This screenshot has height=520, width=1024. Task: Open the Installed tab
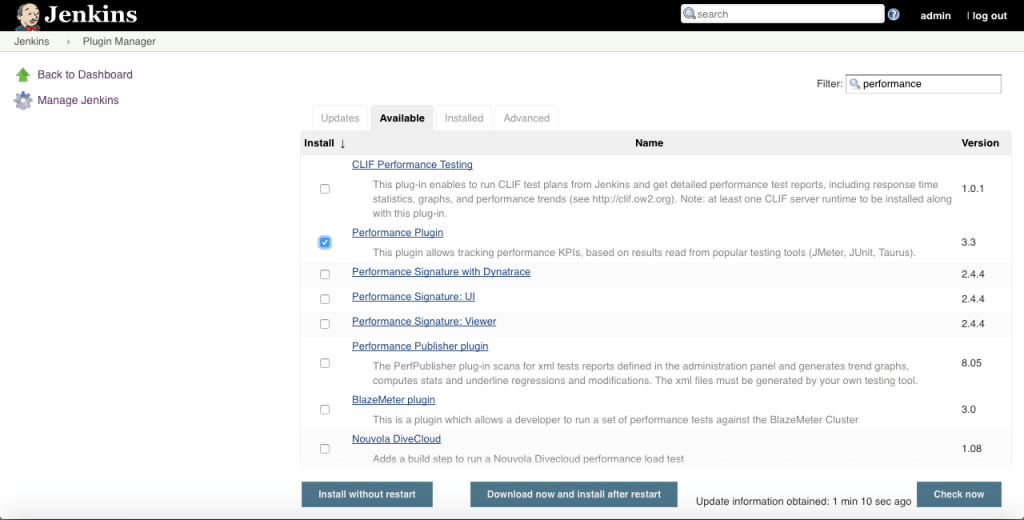pos(464,118)
